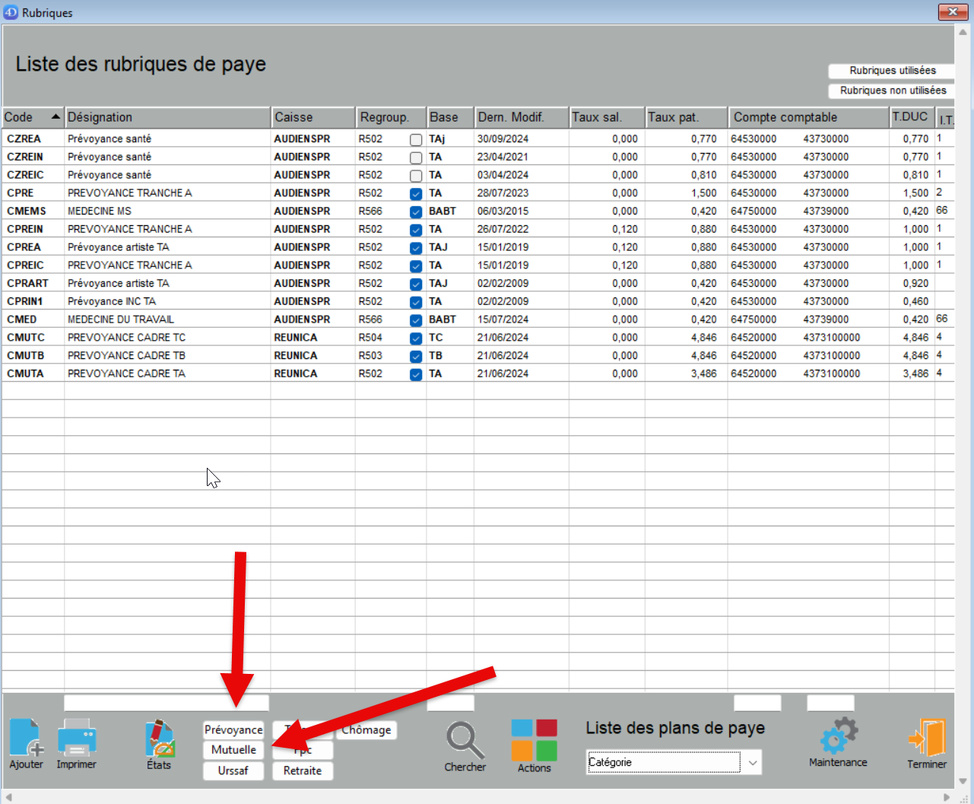Sort by the Désignation column header
This screenshot has height=804, width=974.
pyautogui.click(x=167, y=118)
